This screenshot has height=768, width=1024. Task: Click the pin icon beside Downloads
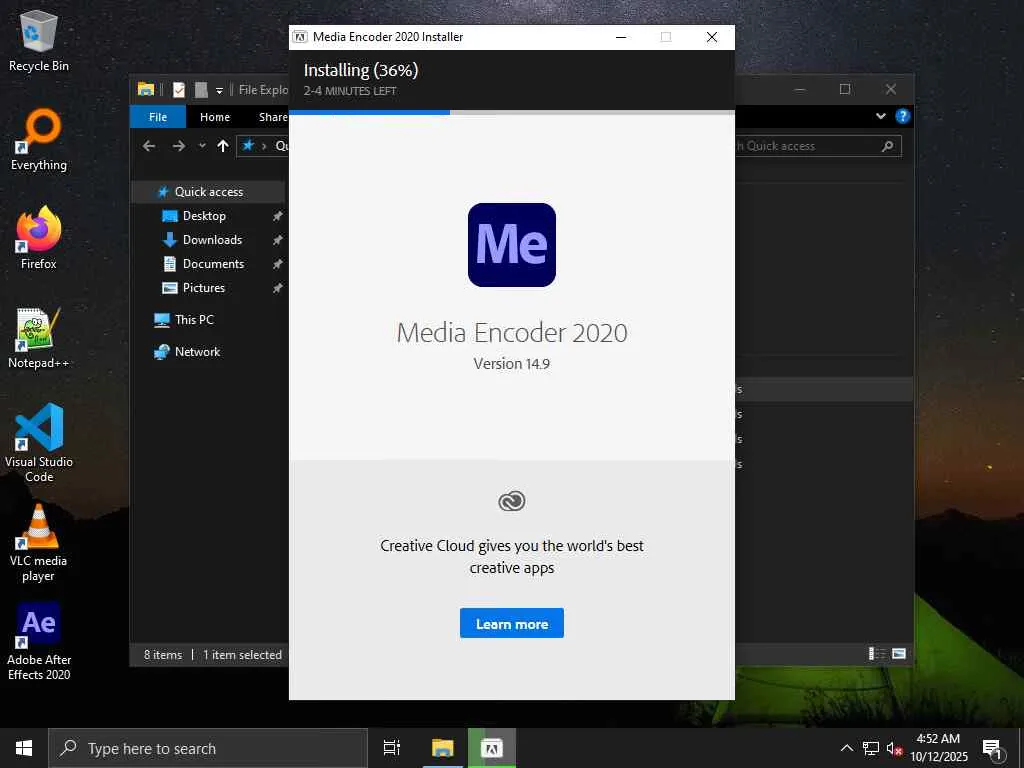point(278,240)
